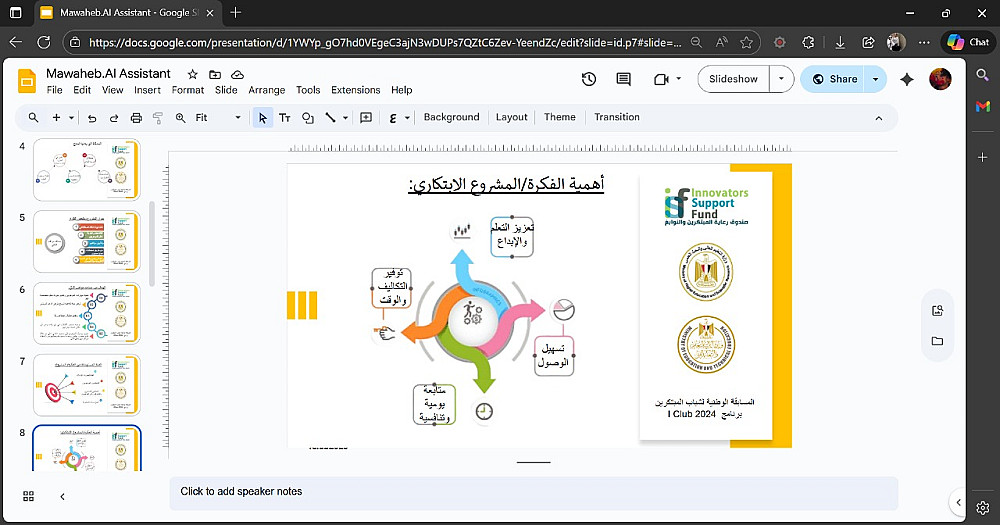Open a new browser tab

[x=235, y=12]
